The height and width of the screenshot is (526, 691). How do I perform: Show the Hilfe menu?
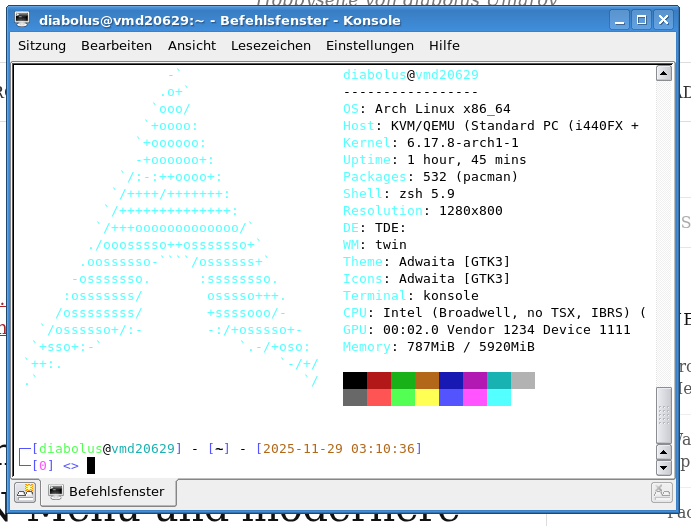444,46
